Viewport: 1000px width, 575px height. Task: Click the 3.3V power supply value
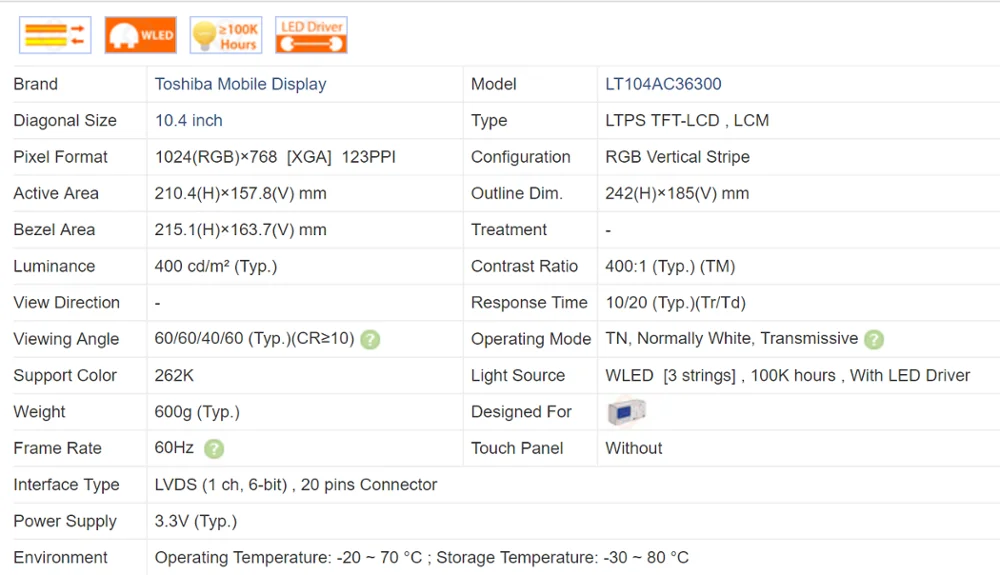pyautogui.click(x=196, y=521)
